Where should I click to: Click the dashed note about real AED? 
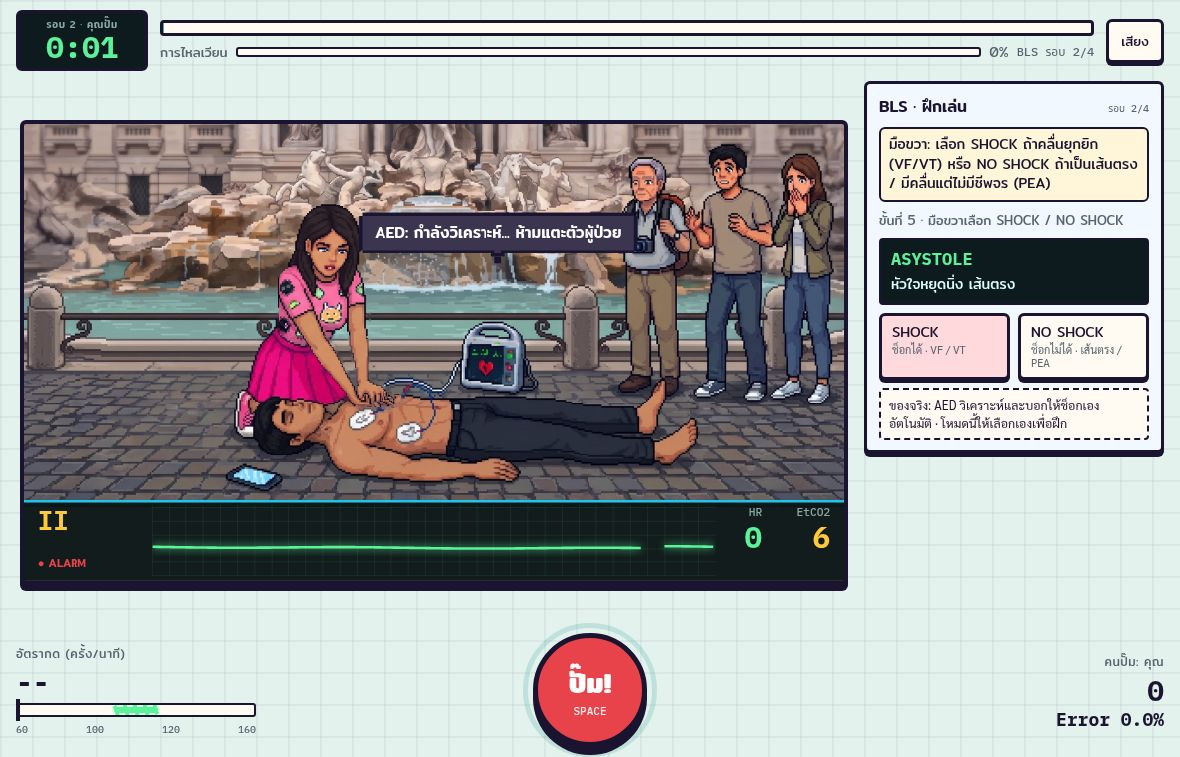pyautogui.click(x=1014, y=414)
